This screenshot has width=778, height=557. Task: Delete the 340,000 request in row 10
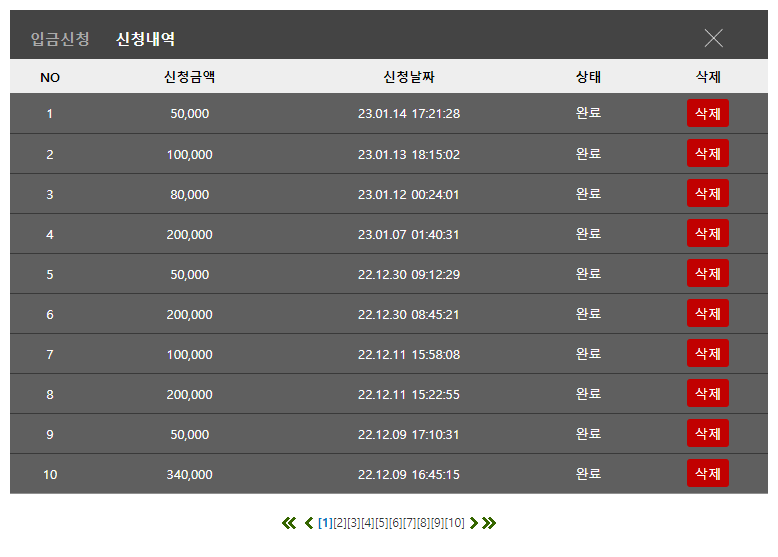coord(708,473)
